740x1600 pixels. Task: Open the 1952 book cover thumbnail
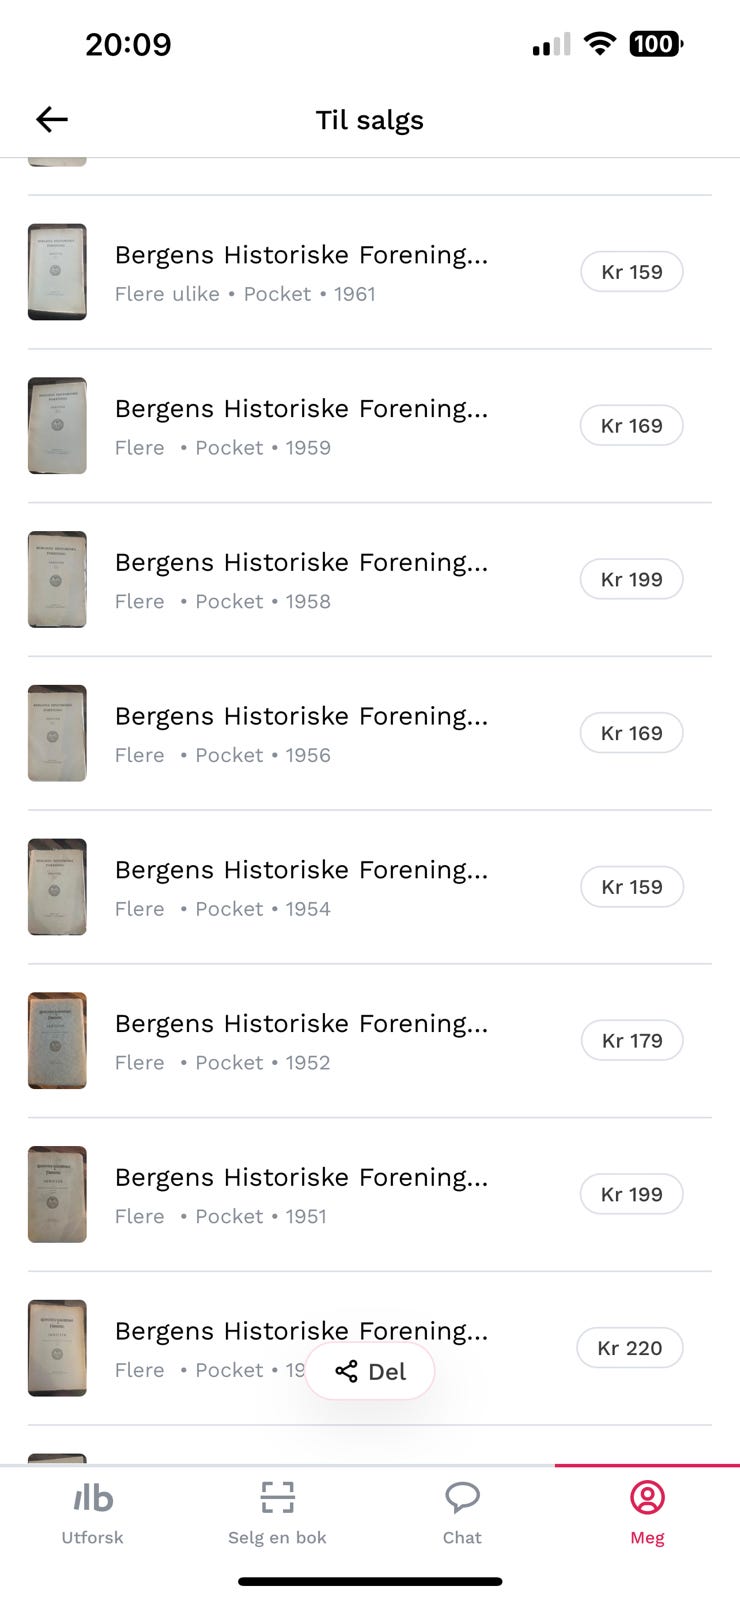point(57,1041)
